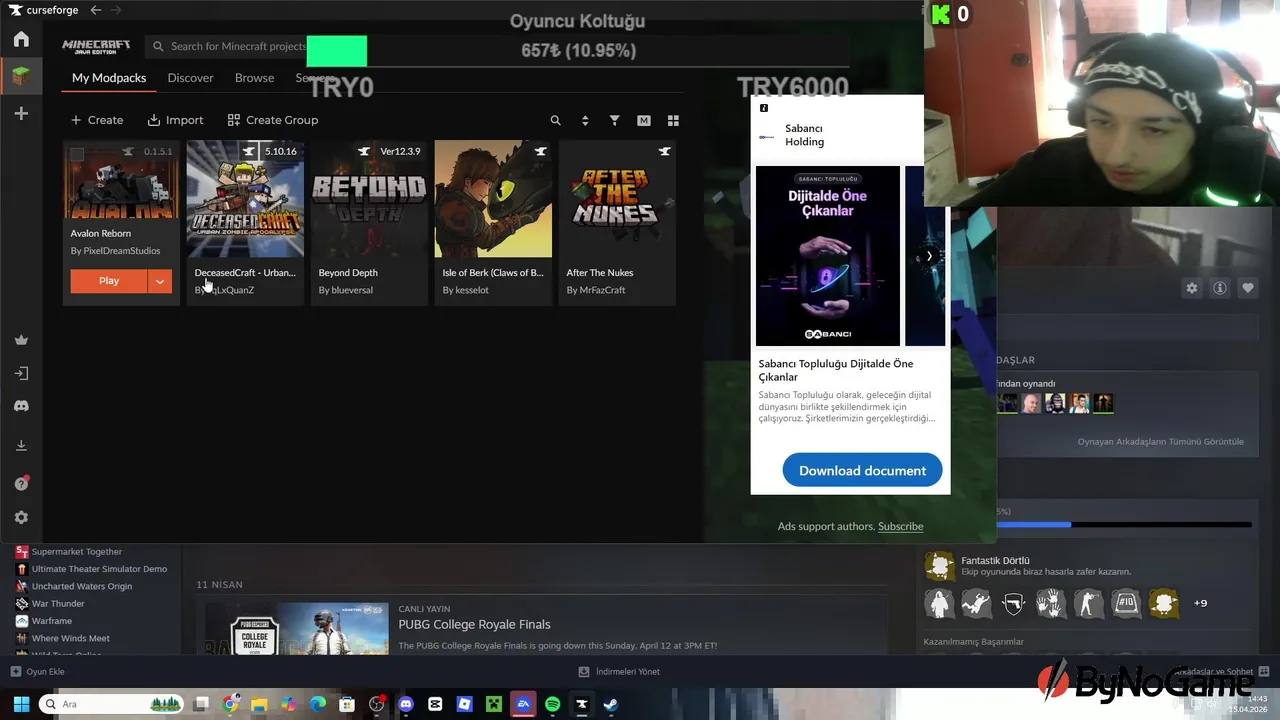Open CurseForge settings gear icon
1280x720 pixels.
(21, 518)
